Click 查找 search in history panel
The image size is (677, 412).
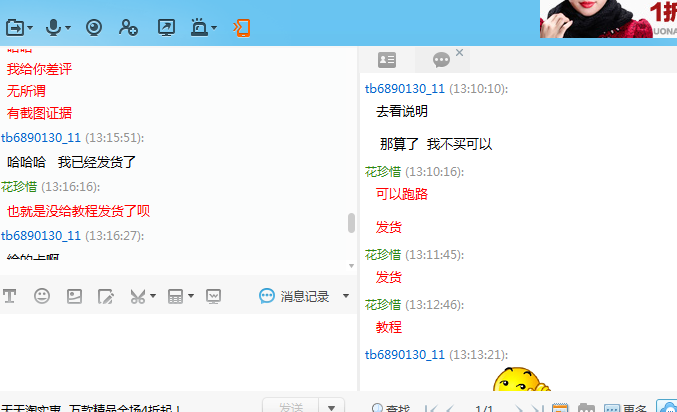tap(391, 408)
